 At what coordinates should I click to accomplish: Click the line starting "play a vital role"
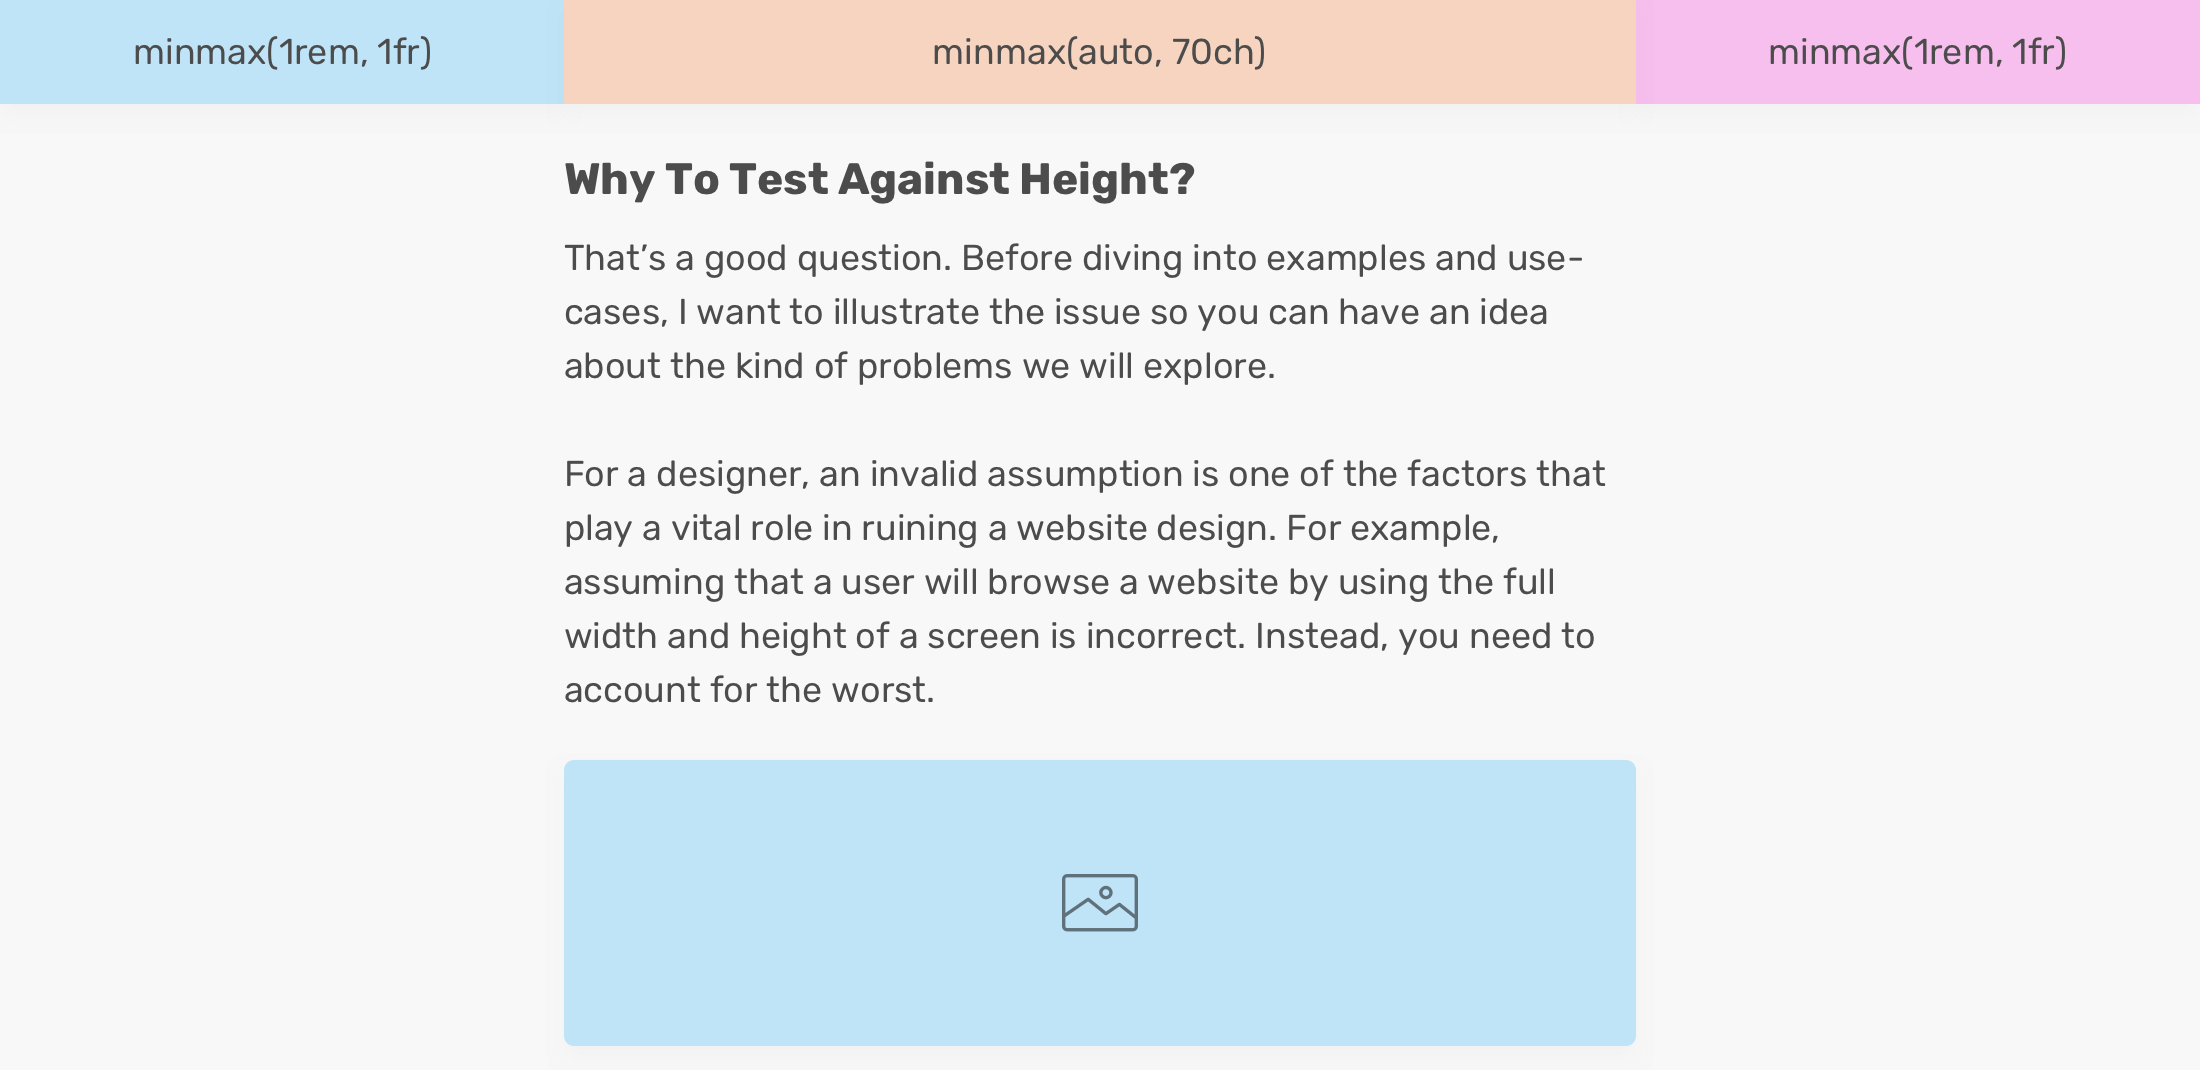point(1031,528)
